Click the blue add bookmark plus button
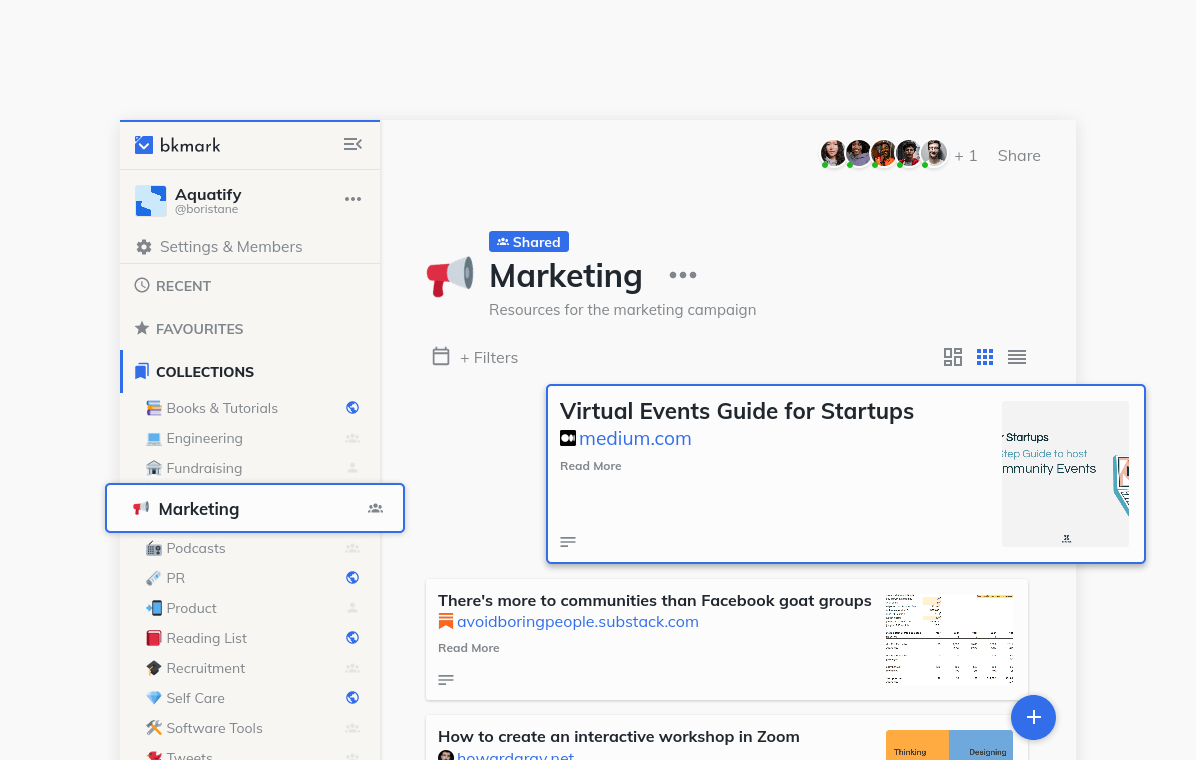Image resolution: width=1196 pixels, height=760 pixels. click(1033, 717)
